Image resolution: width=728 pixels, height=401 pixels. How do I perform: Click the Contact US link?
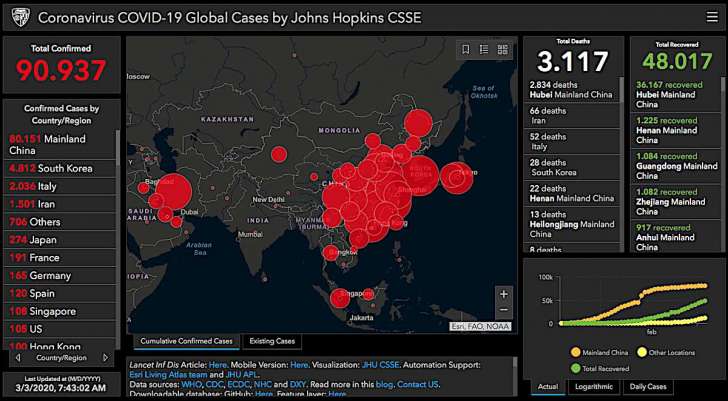coord(417,385)
